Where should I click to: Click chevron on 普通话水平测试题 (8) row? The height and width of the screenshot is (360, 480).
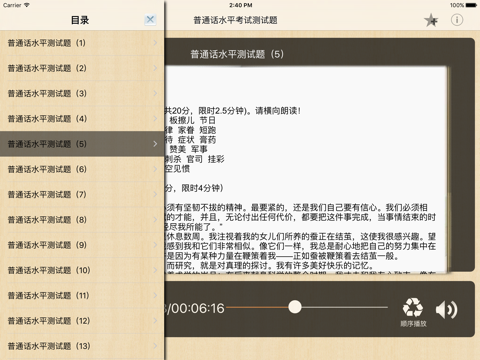[x=155, y=220]
